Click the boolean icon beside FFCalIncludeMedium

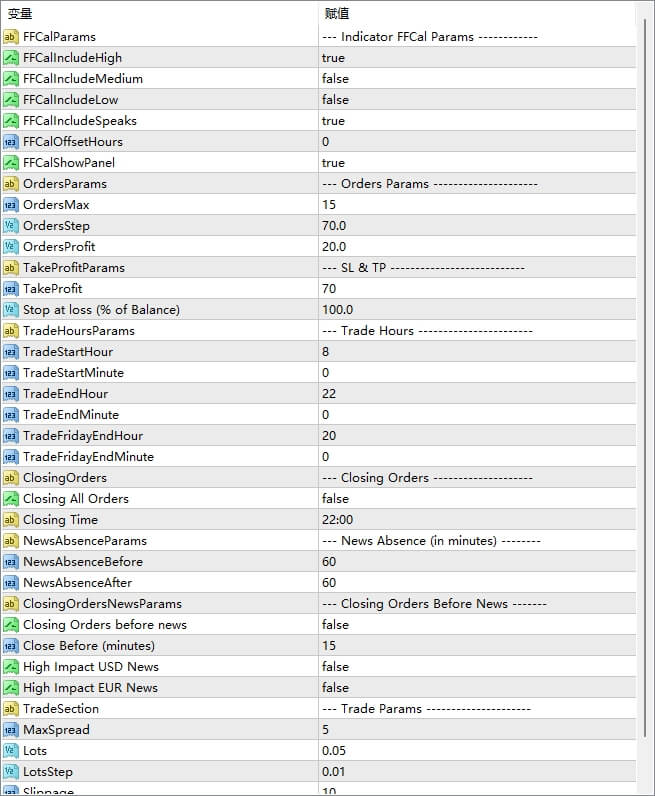pos(10,79)
